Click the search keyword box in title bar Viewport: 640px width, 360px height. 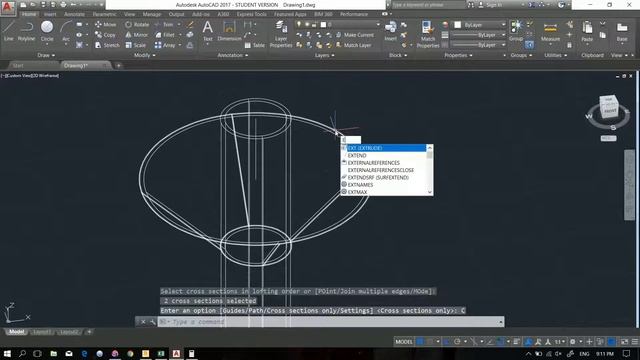[x=429, y=5]
